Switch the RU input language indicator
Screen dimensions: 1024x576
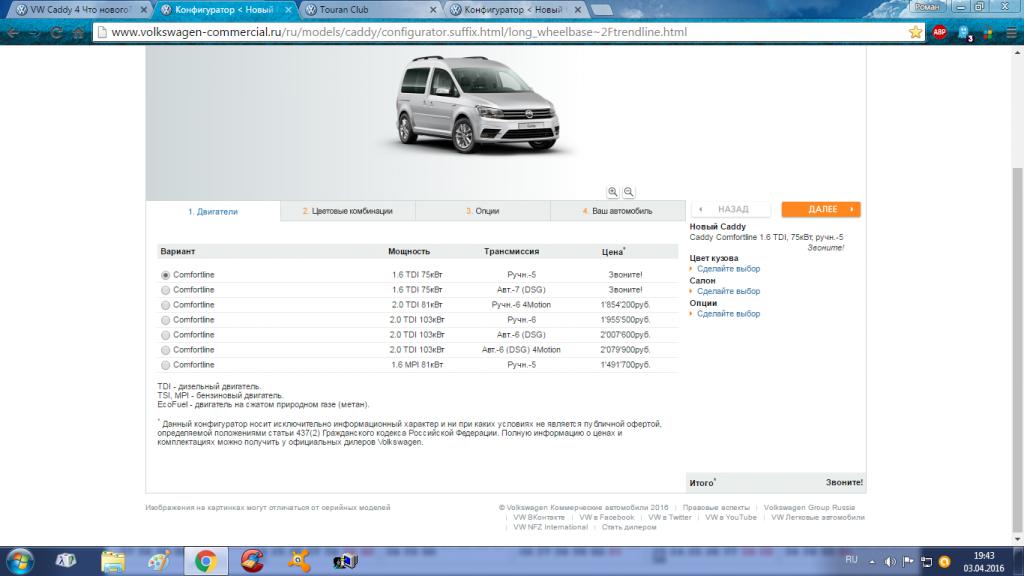(851, 560)
